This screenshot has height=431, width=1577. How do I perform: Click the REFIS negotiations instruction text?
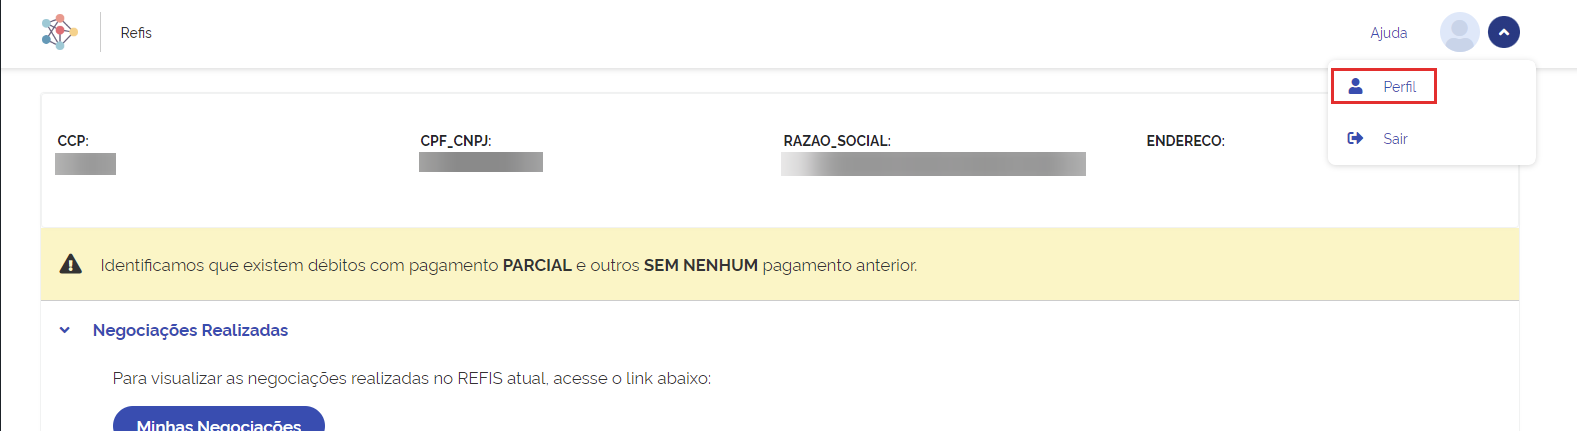point(412,378)
